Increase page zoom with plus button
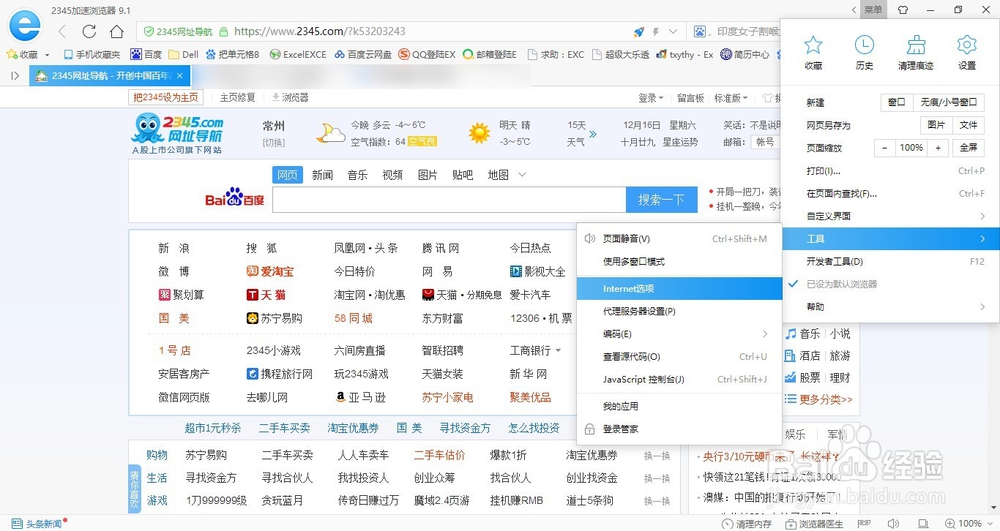1000x531 pixels. [938, 148]
